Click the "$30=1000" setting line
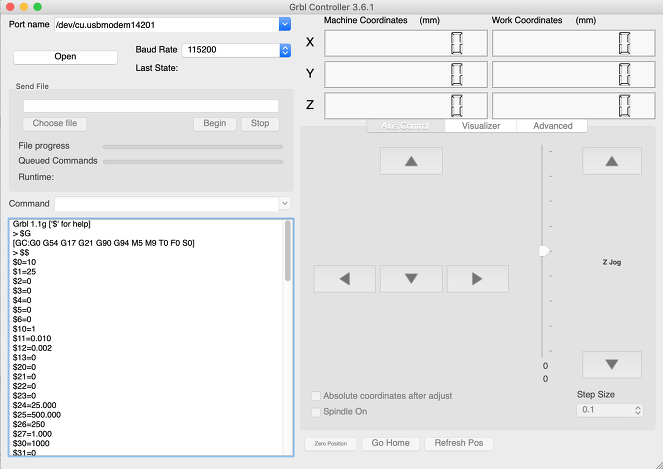This screenshot has width=663, height=469. click(31, 444)
